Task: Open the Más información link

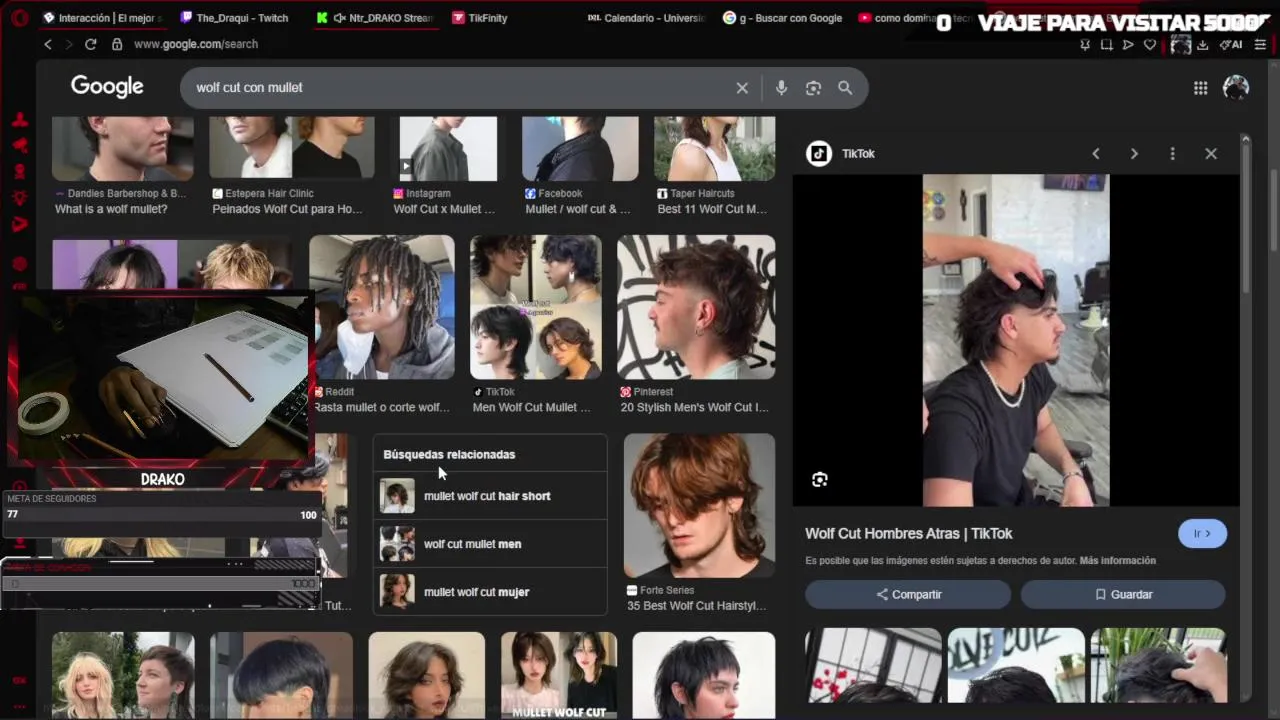Action: pyautogui.click(x=1118, y=561)
